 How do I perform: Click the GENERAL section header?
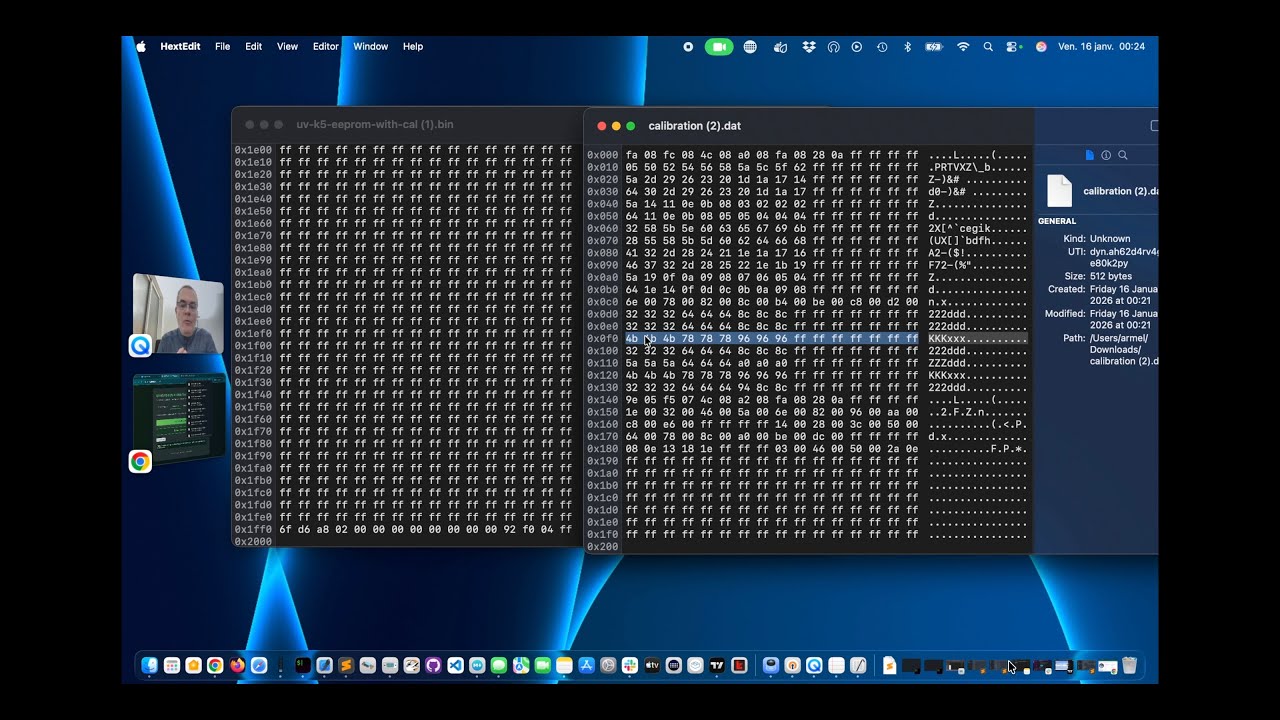[1057, 221]
